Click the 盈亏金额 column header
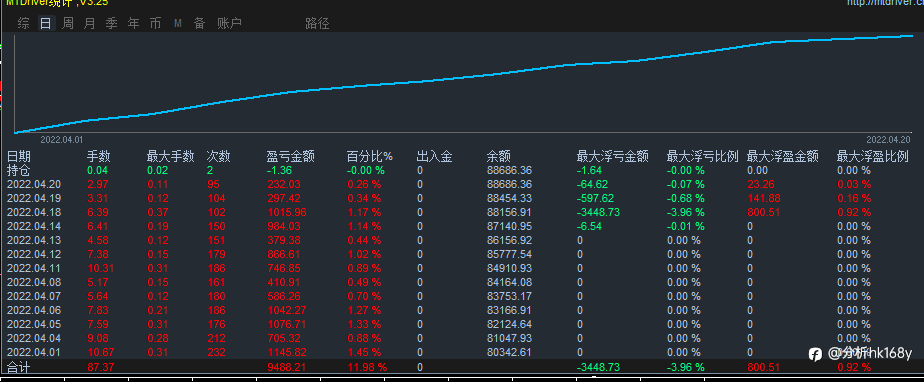 pos(291,156)
